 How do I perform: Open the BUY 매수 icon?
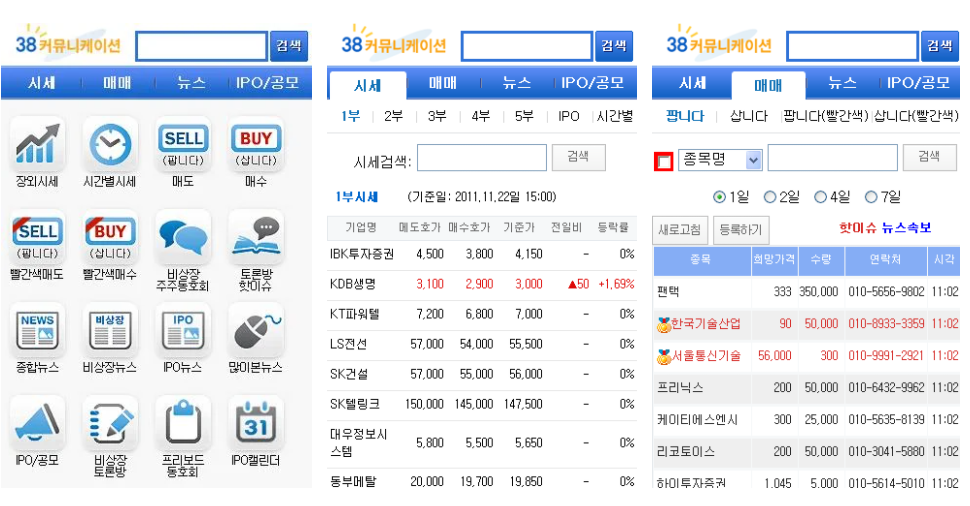tap(255, 144)
